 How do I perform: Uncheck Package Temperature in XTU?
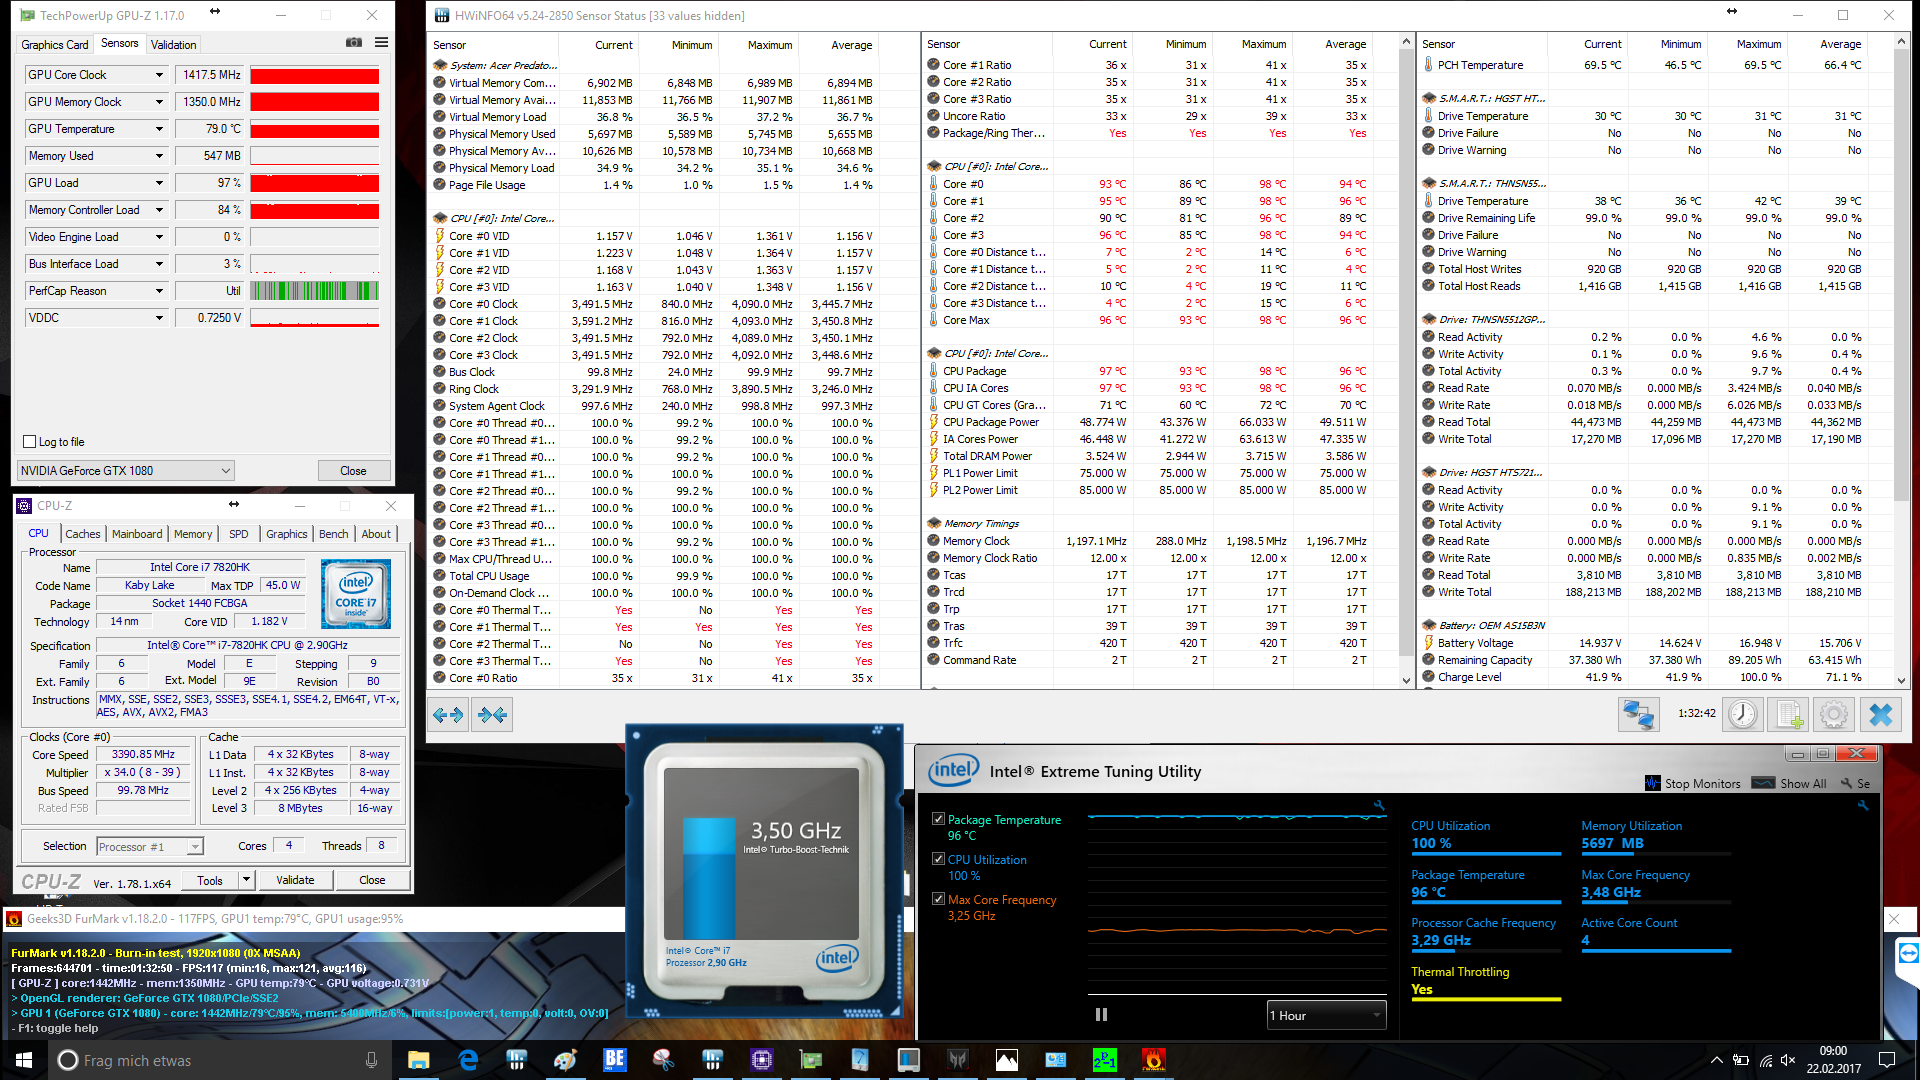(x=938, y=819)
